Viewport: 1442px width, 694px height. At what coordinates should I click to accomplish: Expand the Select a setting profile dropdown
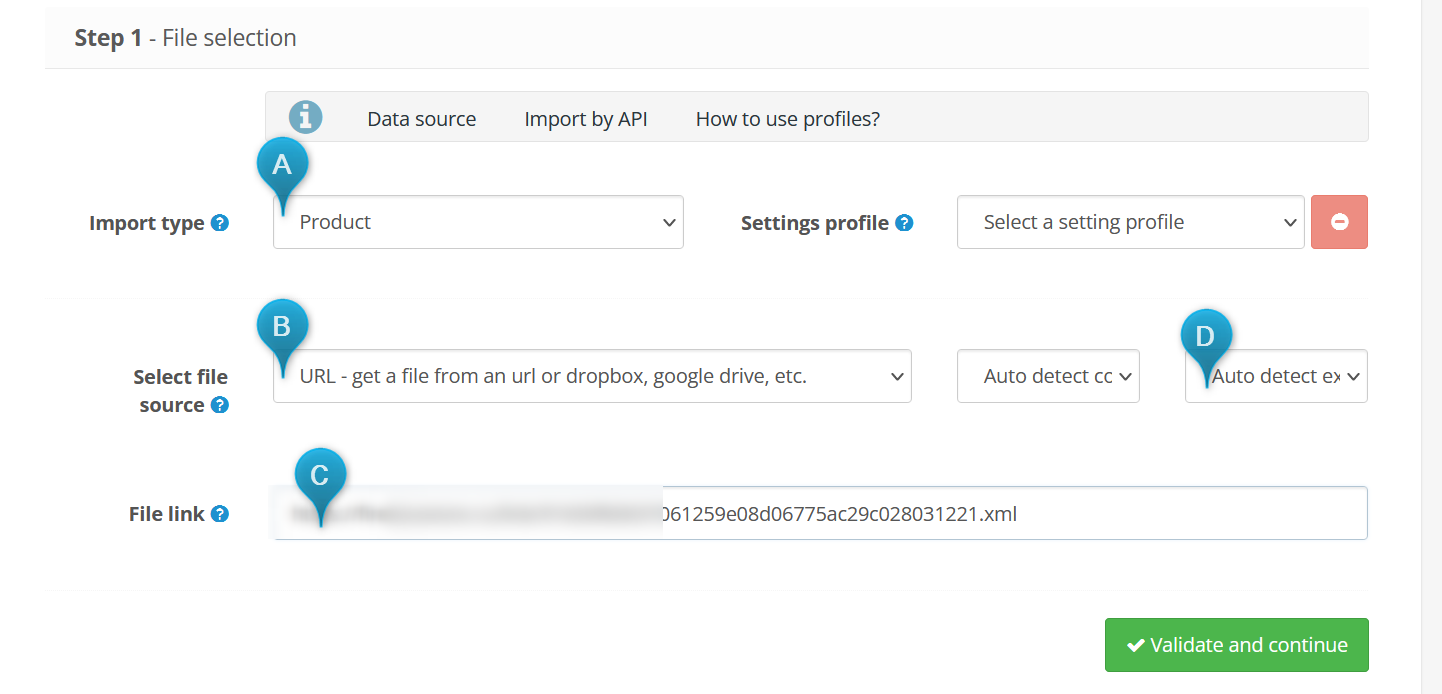tap(1130, 222)
